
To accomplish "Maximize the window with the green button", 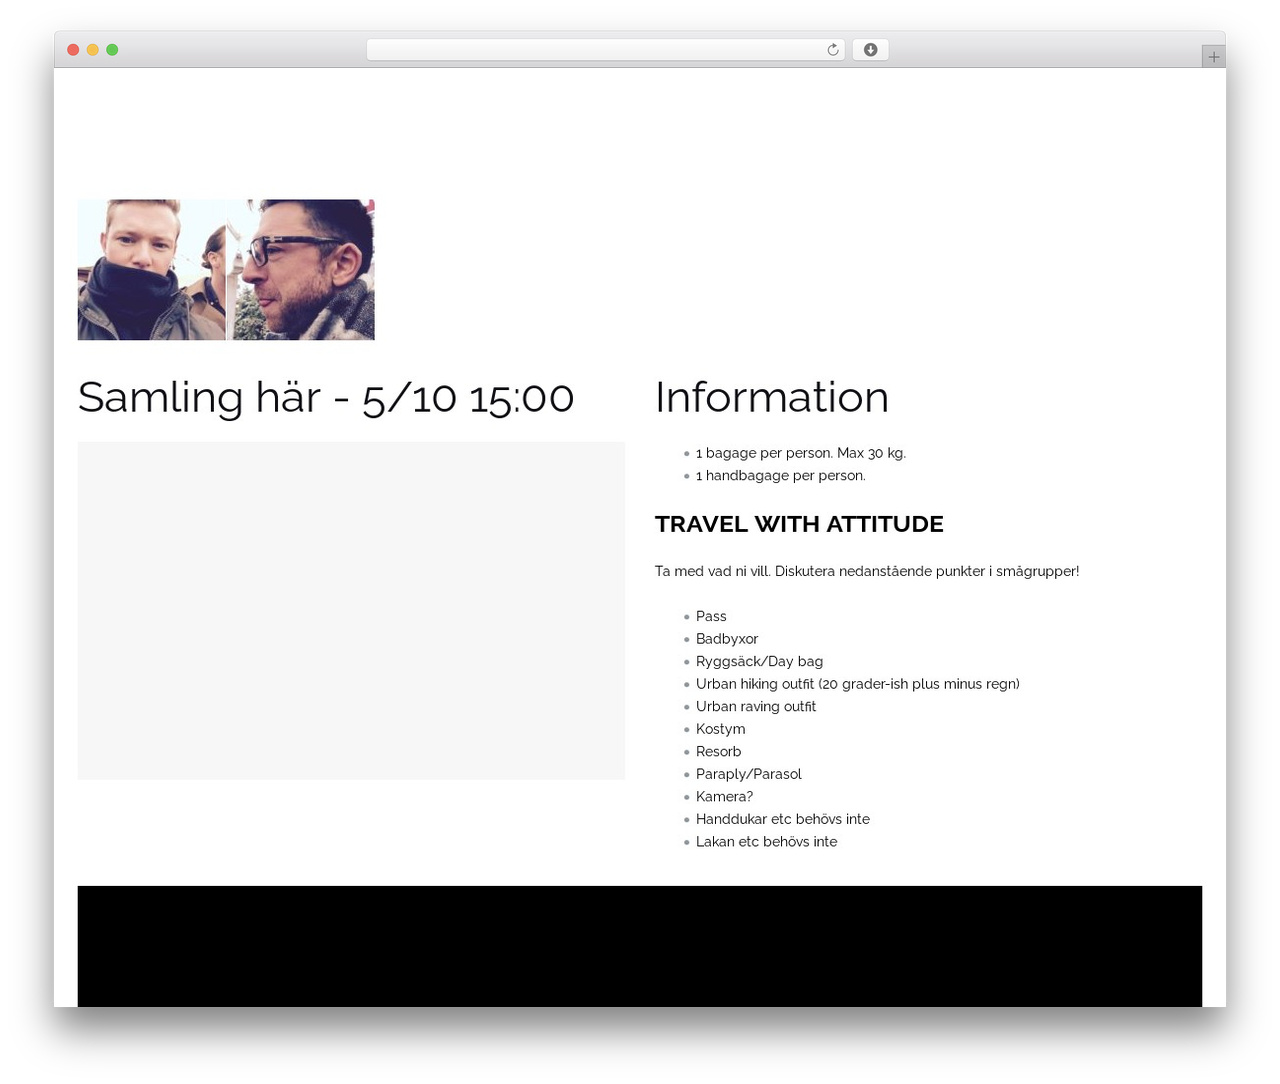I will click(x=112, y=50).
